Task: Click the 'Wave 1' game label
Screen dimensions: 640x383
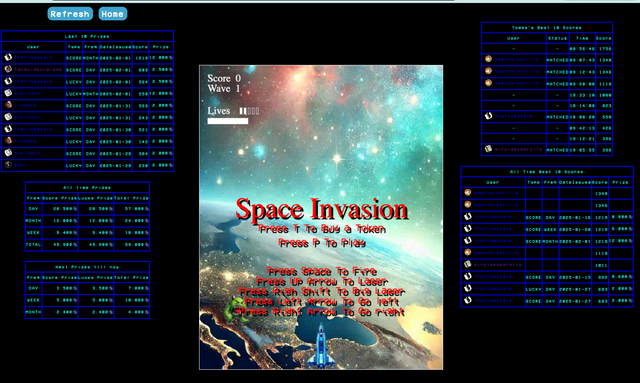Action: click(x=224, y=88)
